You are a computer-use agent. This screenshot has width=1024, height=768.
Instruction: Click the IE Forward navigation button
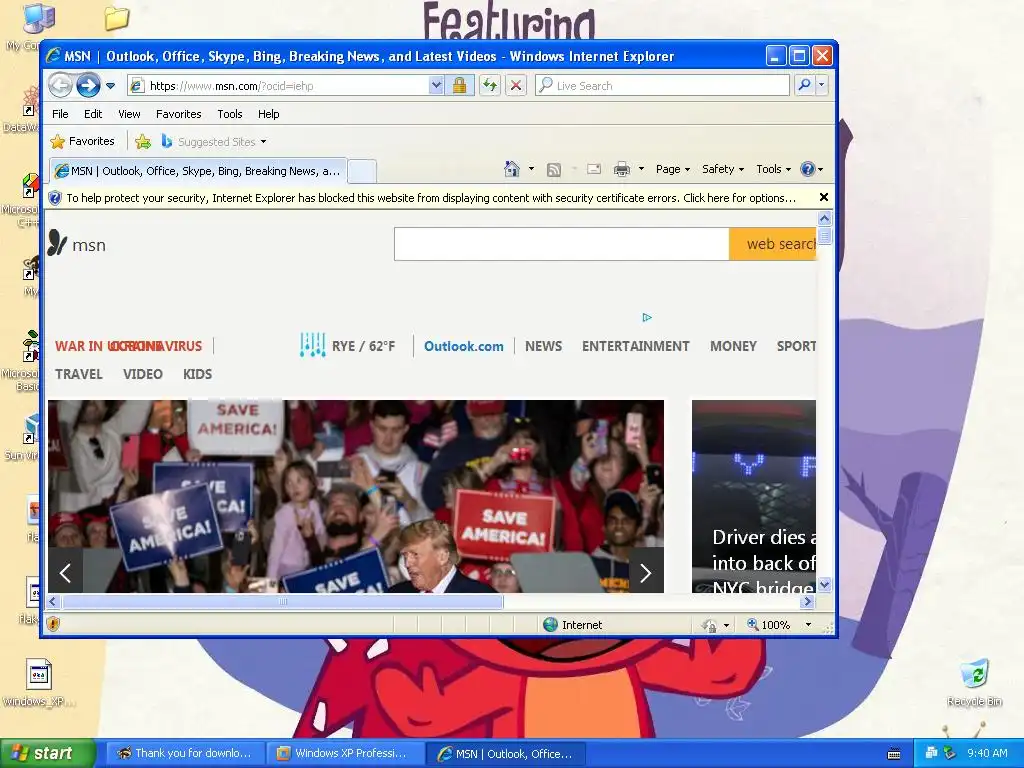(x=88, y=85)
